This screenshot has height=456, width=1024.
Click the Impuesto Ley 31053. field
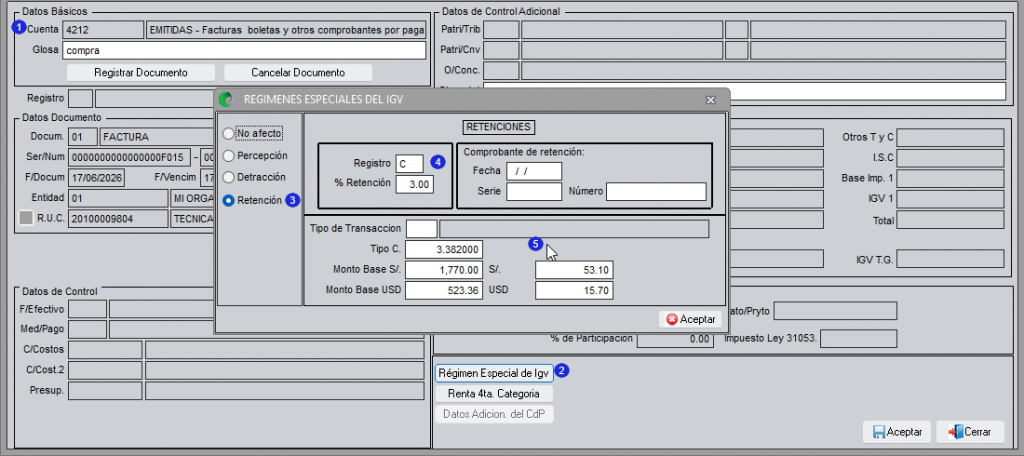point(858,339)
